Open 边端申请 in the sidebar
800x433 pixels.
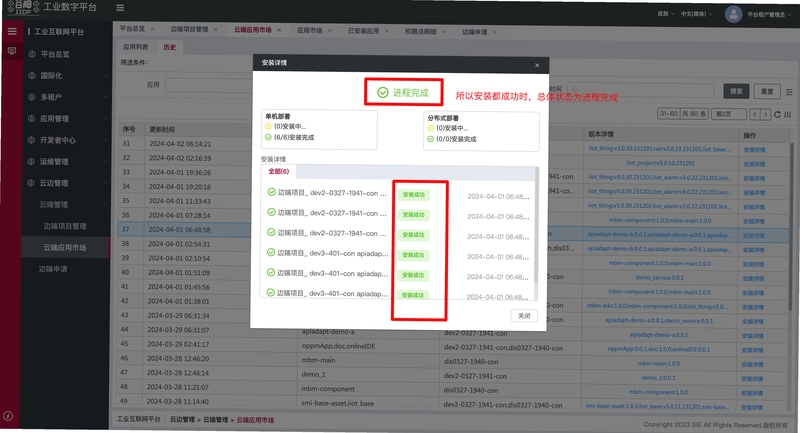pyautogui.click(x=53, y=269)
